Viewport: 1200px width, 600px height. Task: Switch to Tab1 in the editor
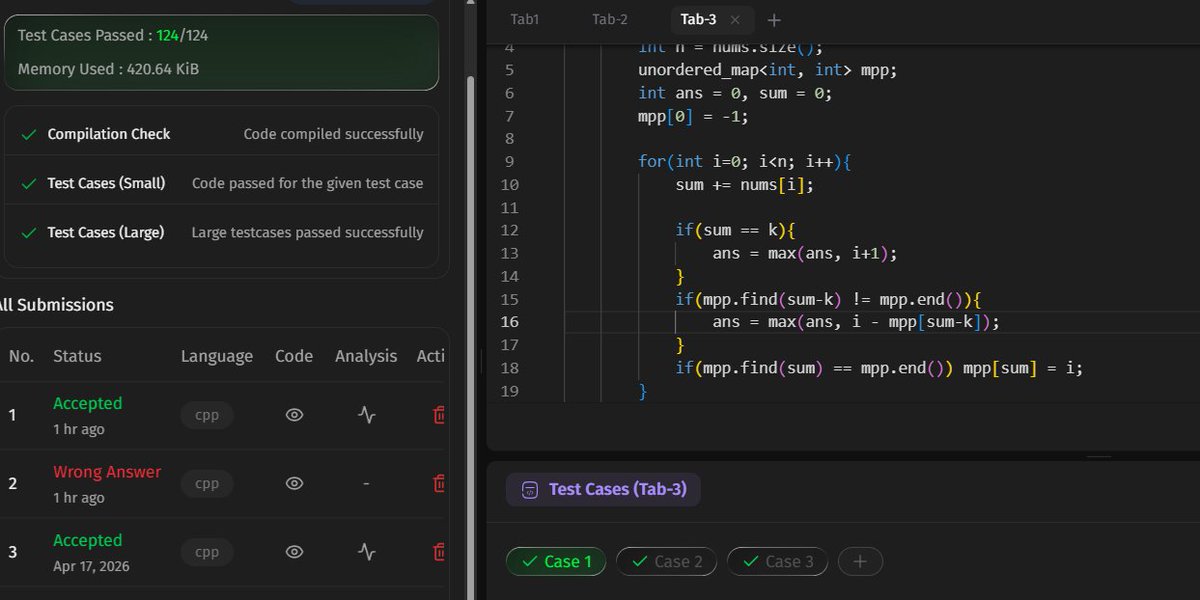click(x=524, y=19)
